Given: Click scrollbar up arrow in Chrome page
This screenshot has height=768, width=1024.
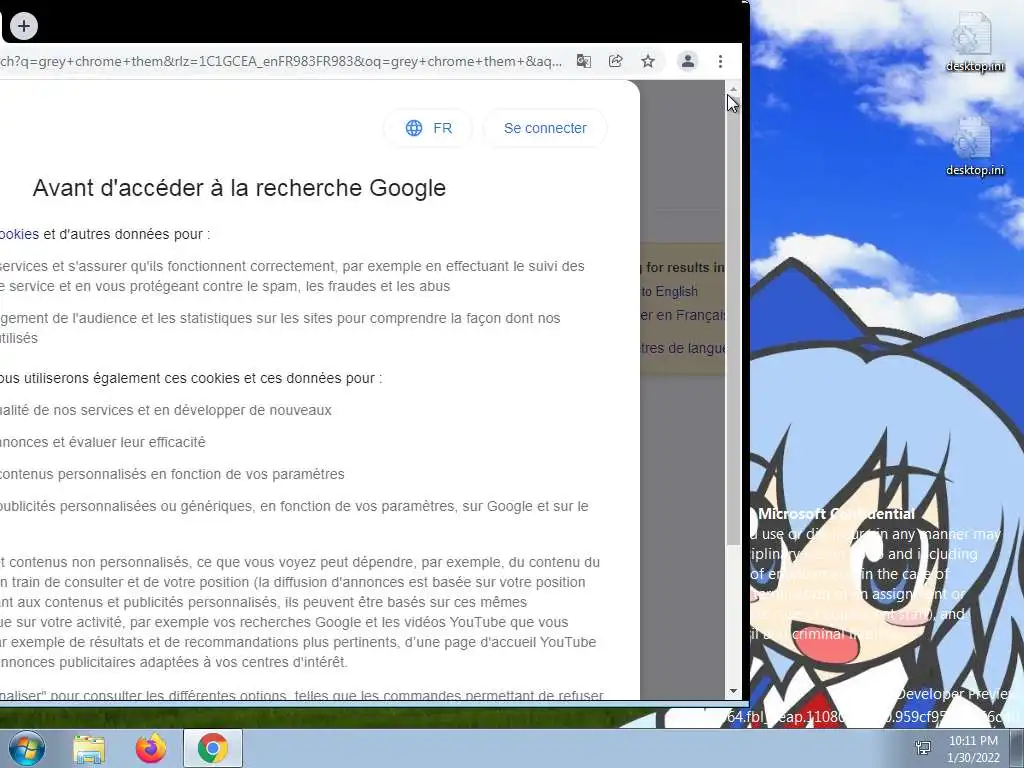Looking at the screenshot, I should click(733, 89).
